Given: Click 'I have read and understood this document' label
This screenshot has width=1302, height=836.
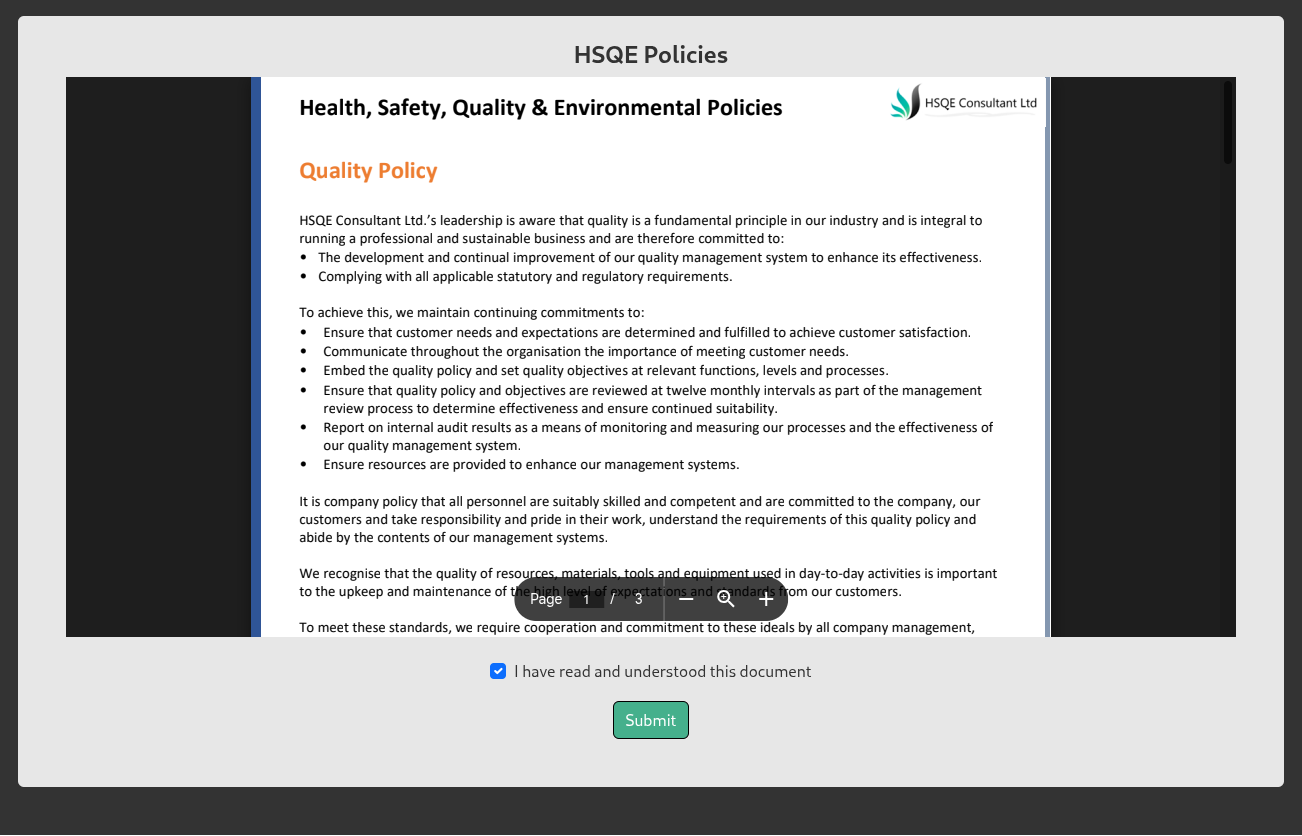Looking at the screenshot, I should tap(662, 672).
